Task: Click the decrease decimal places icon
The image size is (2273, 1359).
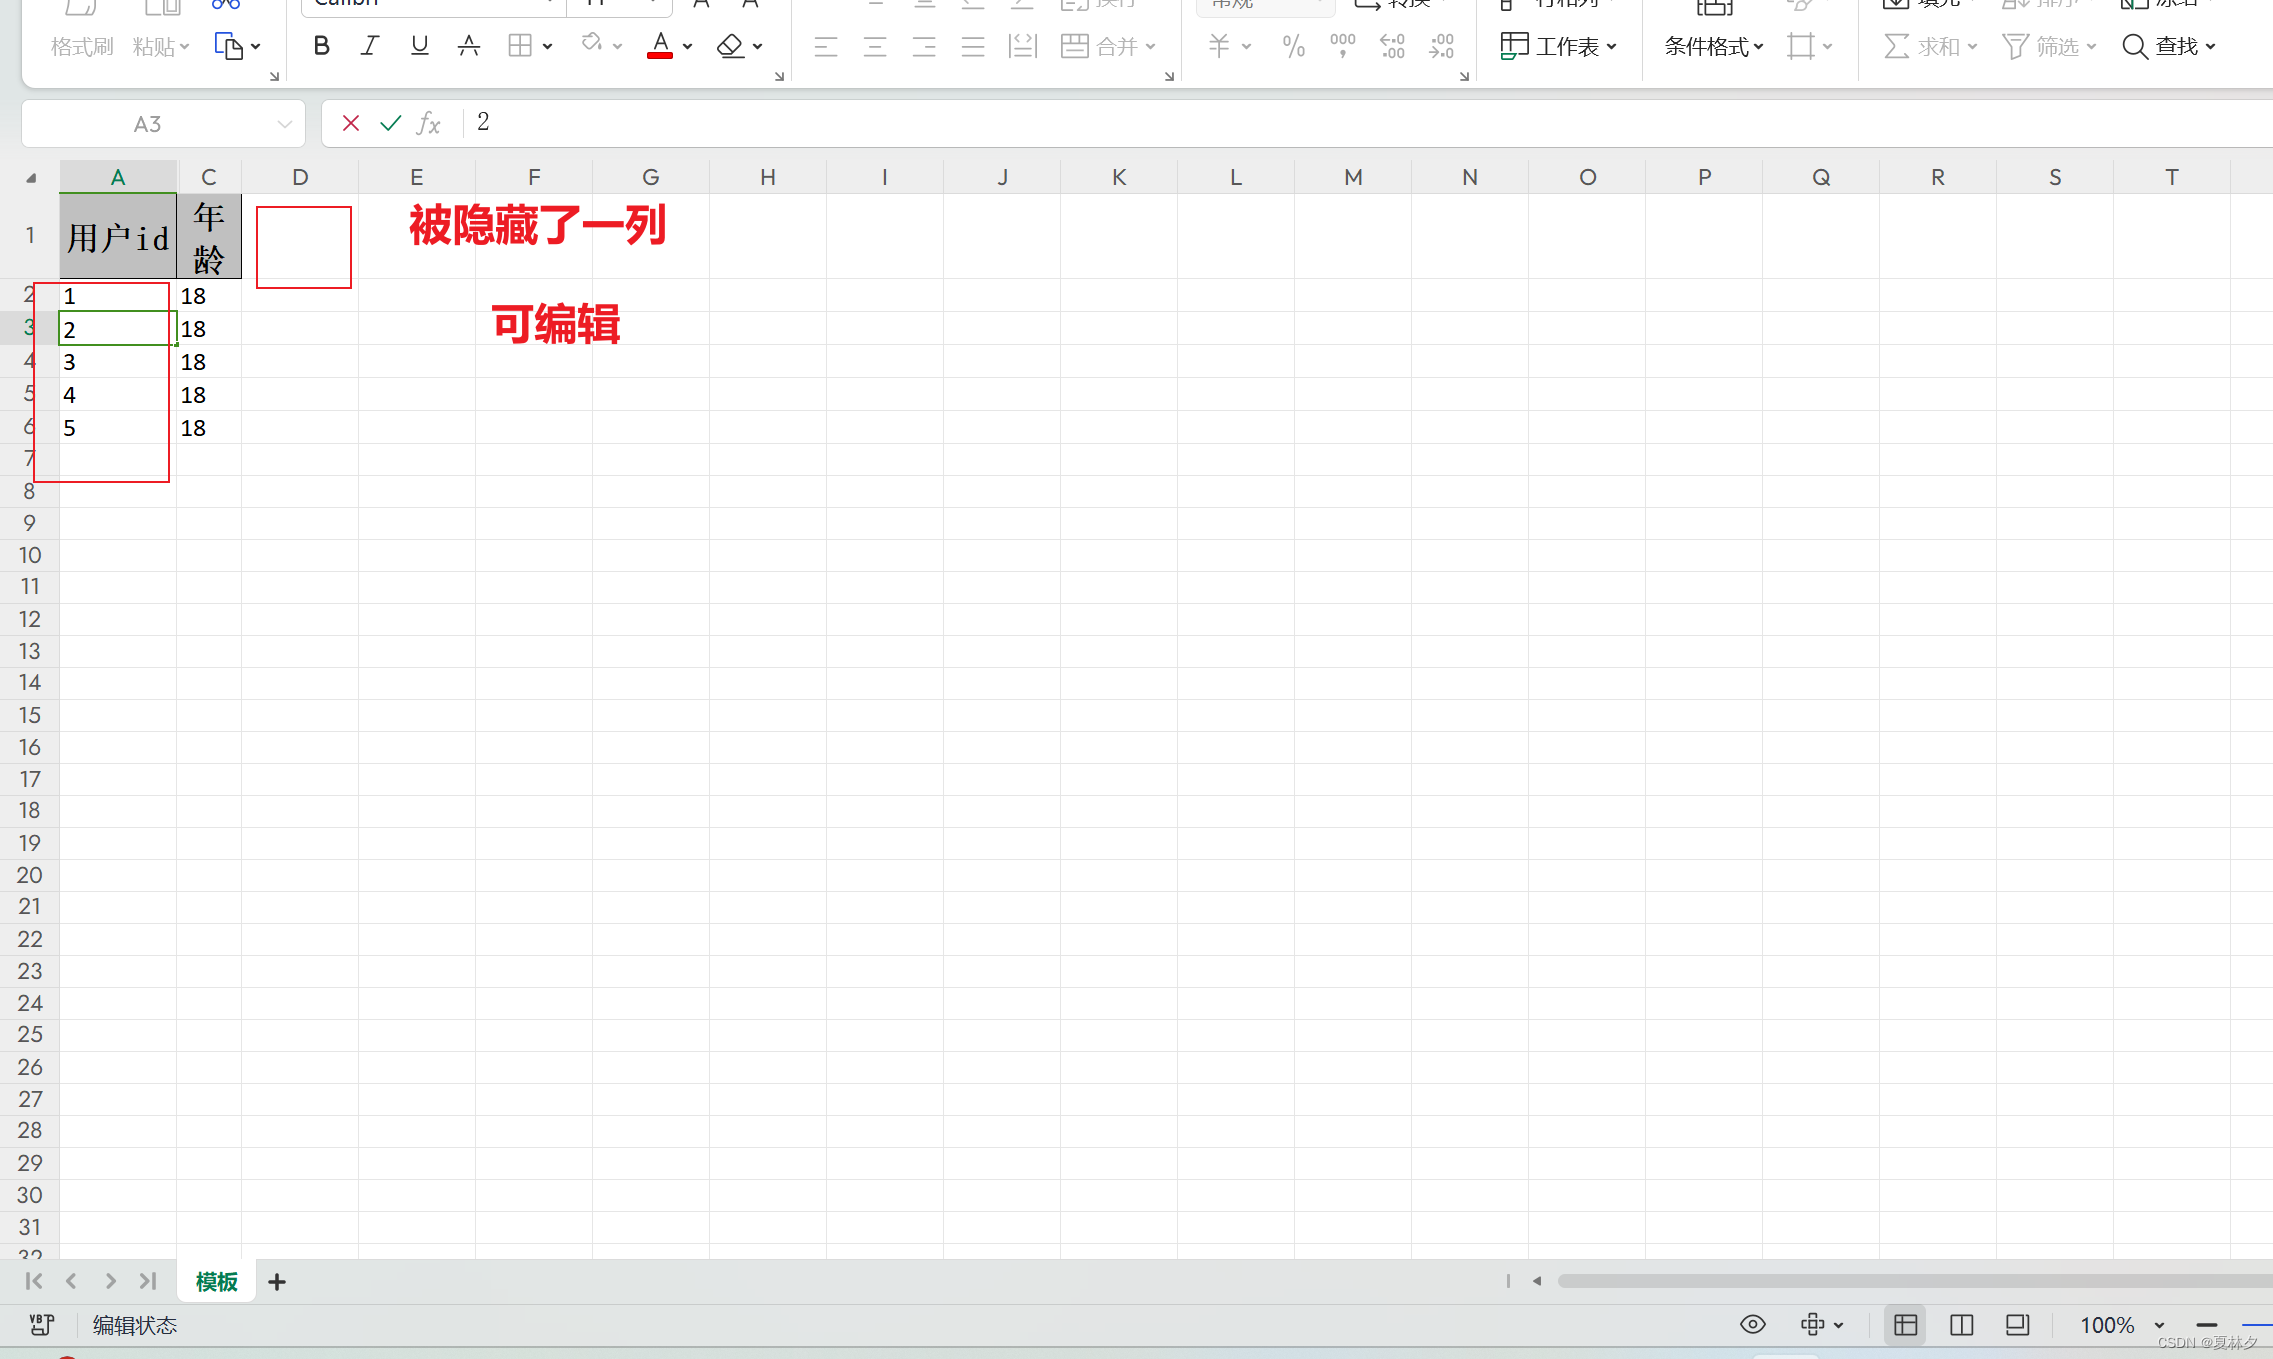Action: [1442, 46]
